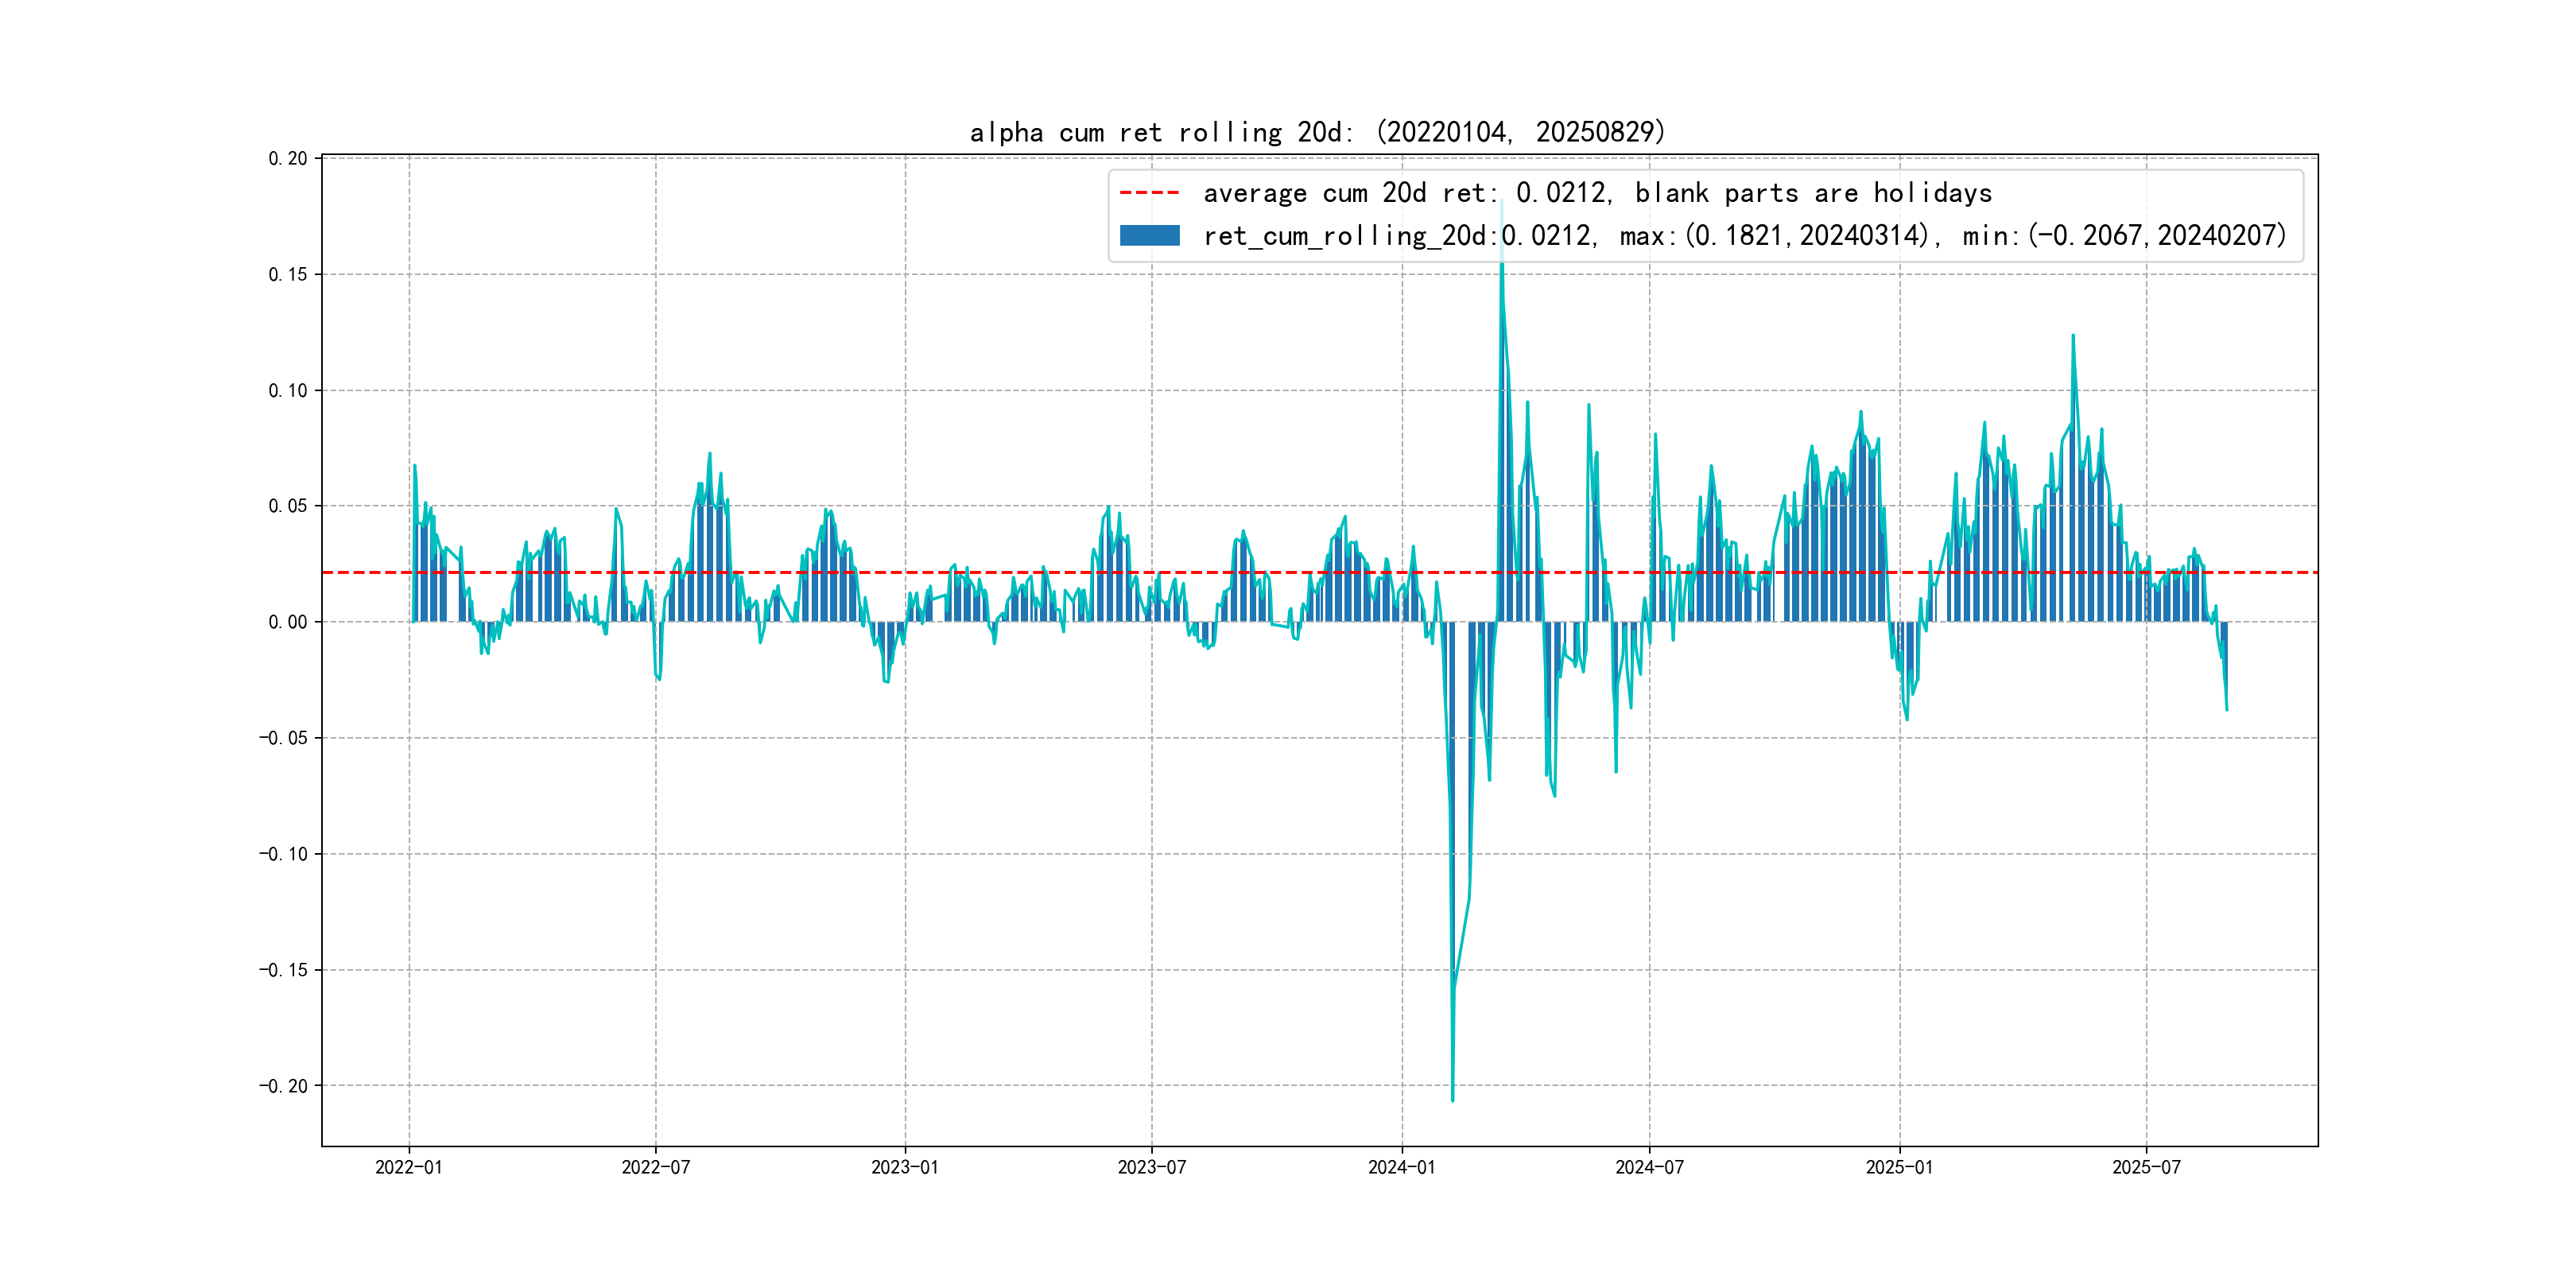
Task: Click the 2023-01 x-axis tick label
Action: tap(904, 1167)
